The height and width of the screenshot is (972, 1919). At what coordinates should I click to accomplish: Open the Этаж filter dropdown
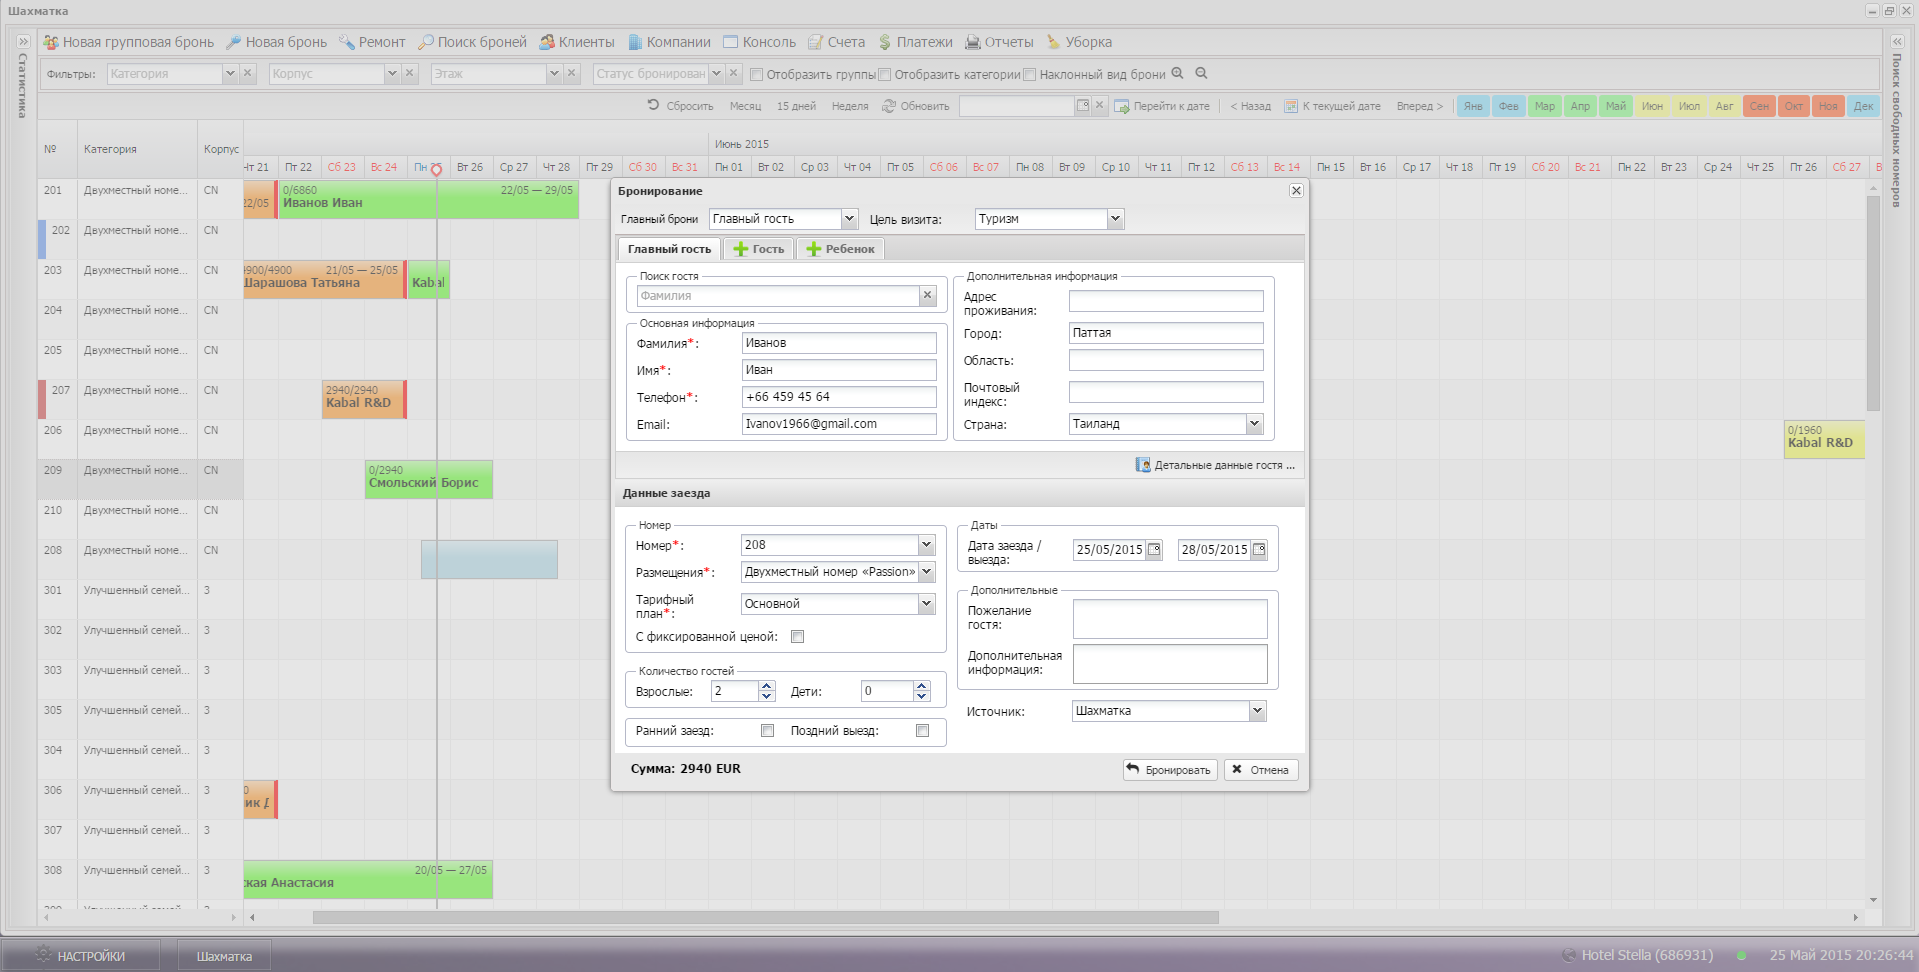tap(554, 73)
